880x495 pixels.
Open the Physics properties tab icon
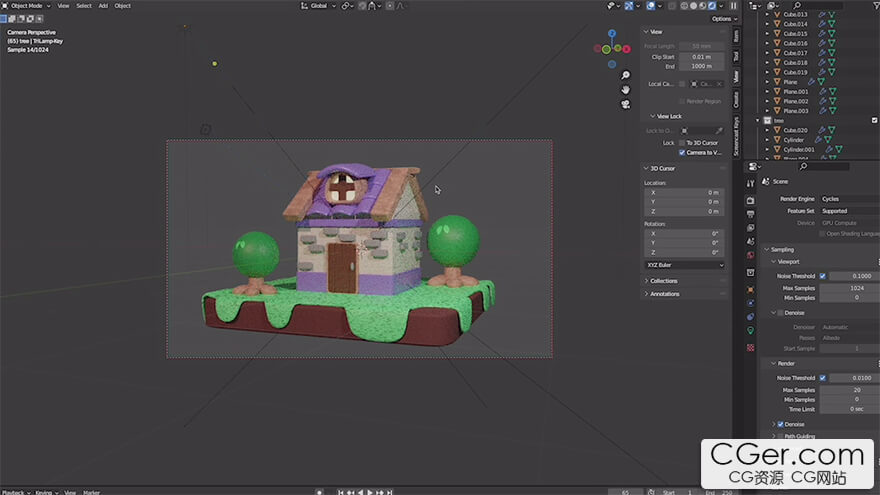pyautogui.click(x=750, y=303)
